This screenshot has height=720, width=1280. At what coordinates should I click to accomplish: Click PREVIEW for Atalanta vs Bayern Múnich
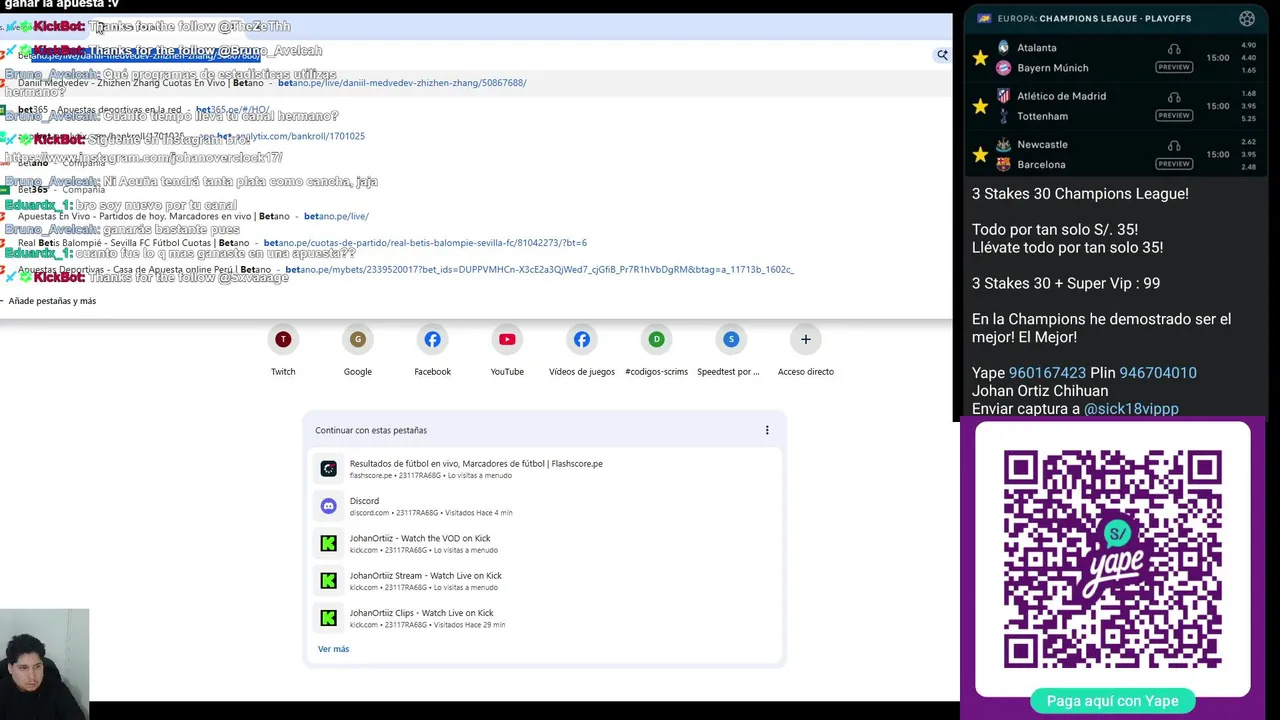(x=1174, y=67)
